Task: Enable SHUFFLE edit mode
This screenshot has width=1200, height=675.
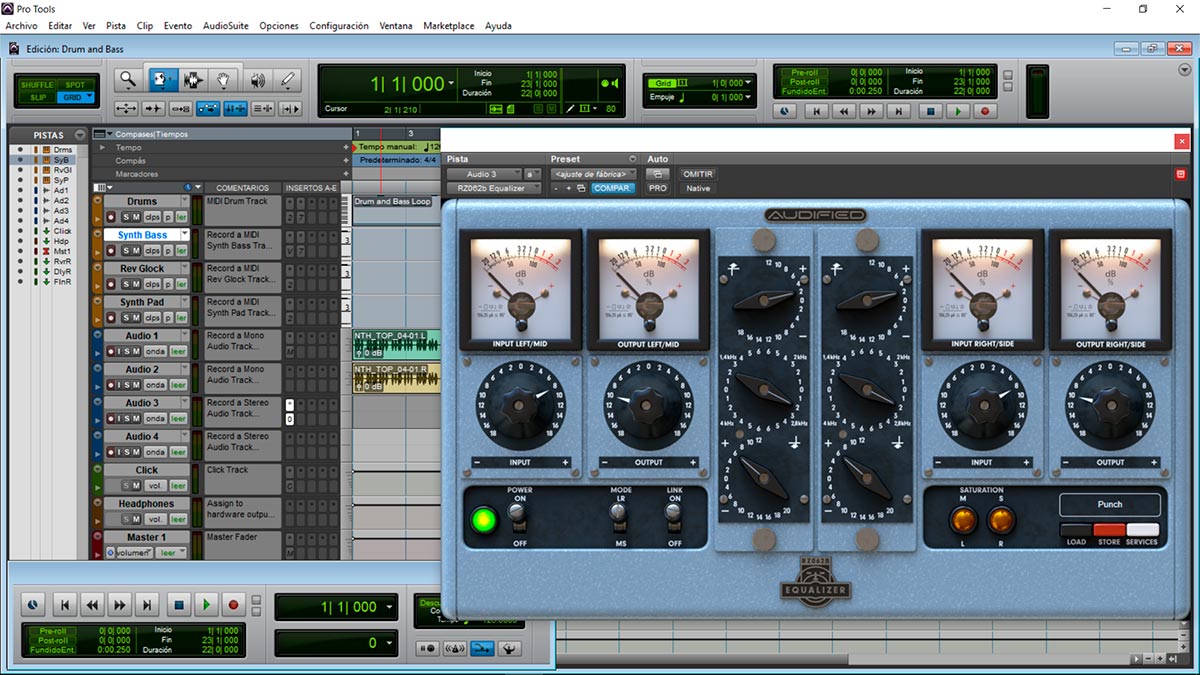Action: (x=38, y=85)
